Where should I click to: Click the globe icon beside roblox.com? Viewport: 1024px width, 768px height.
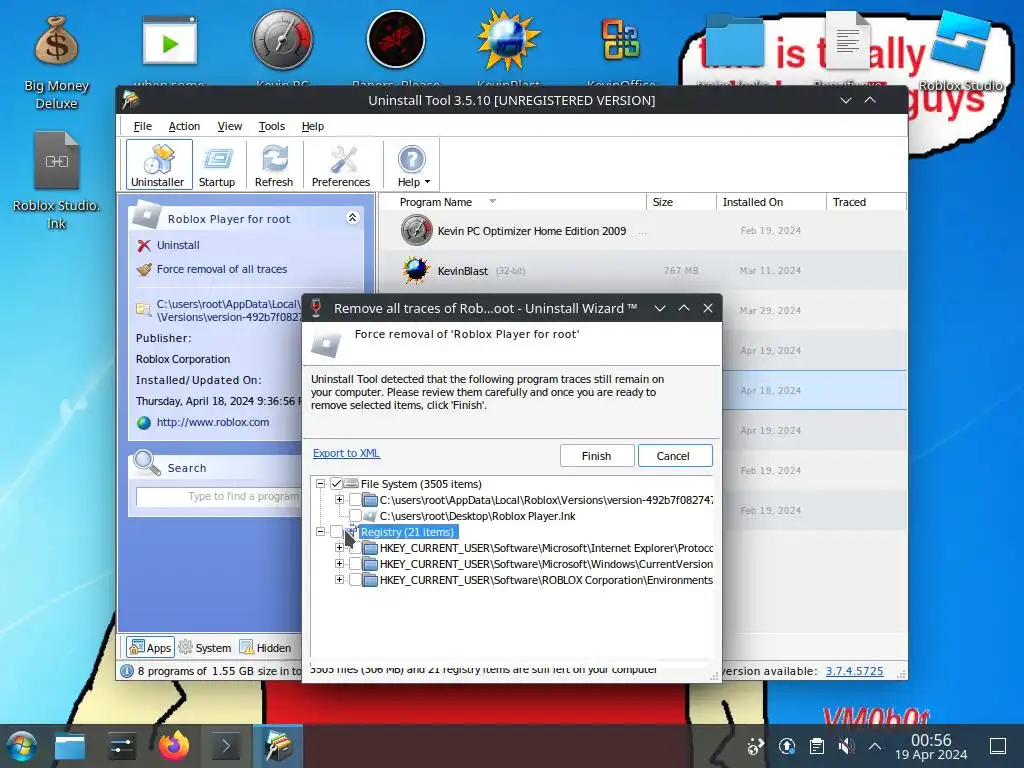tap(144, 423)
